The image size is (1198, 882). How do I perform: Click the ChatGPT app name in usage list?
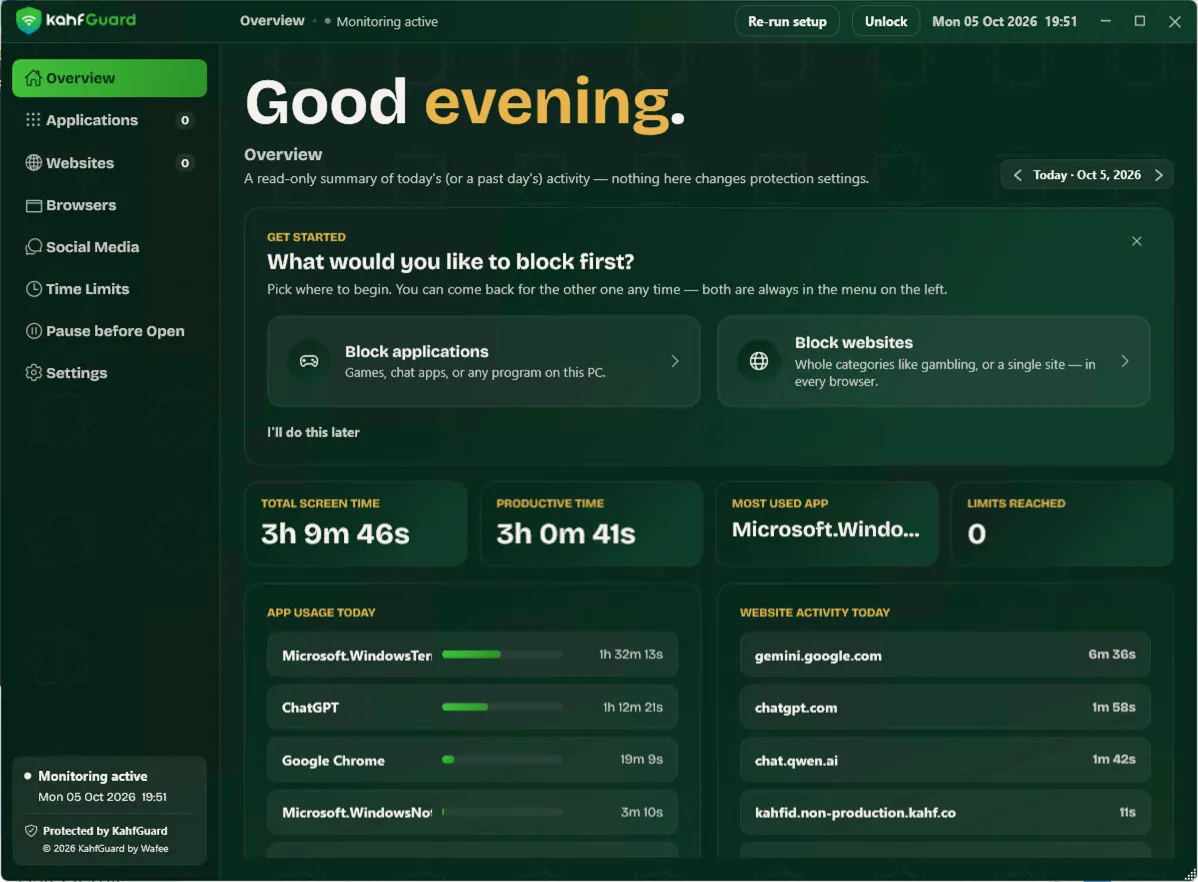tap(310, 708)
